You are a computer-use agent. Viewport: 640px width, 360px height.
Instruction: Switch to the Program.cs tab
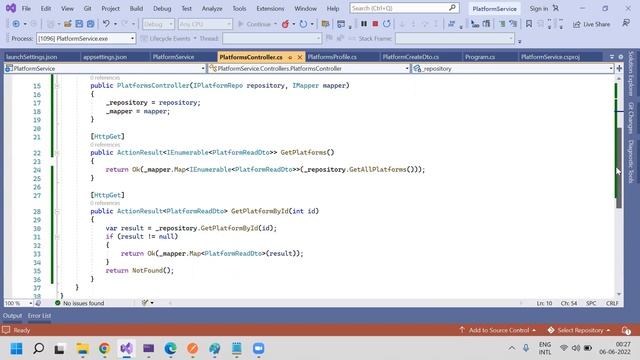coord(480,57)
